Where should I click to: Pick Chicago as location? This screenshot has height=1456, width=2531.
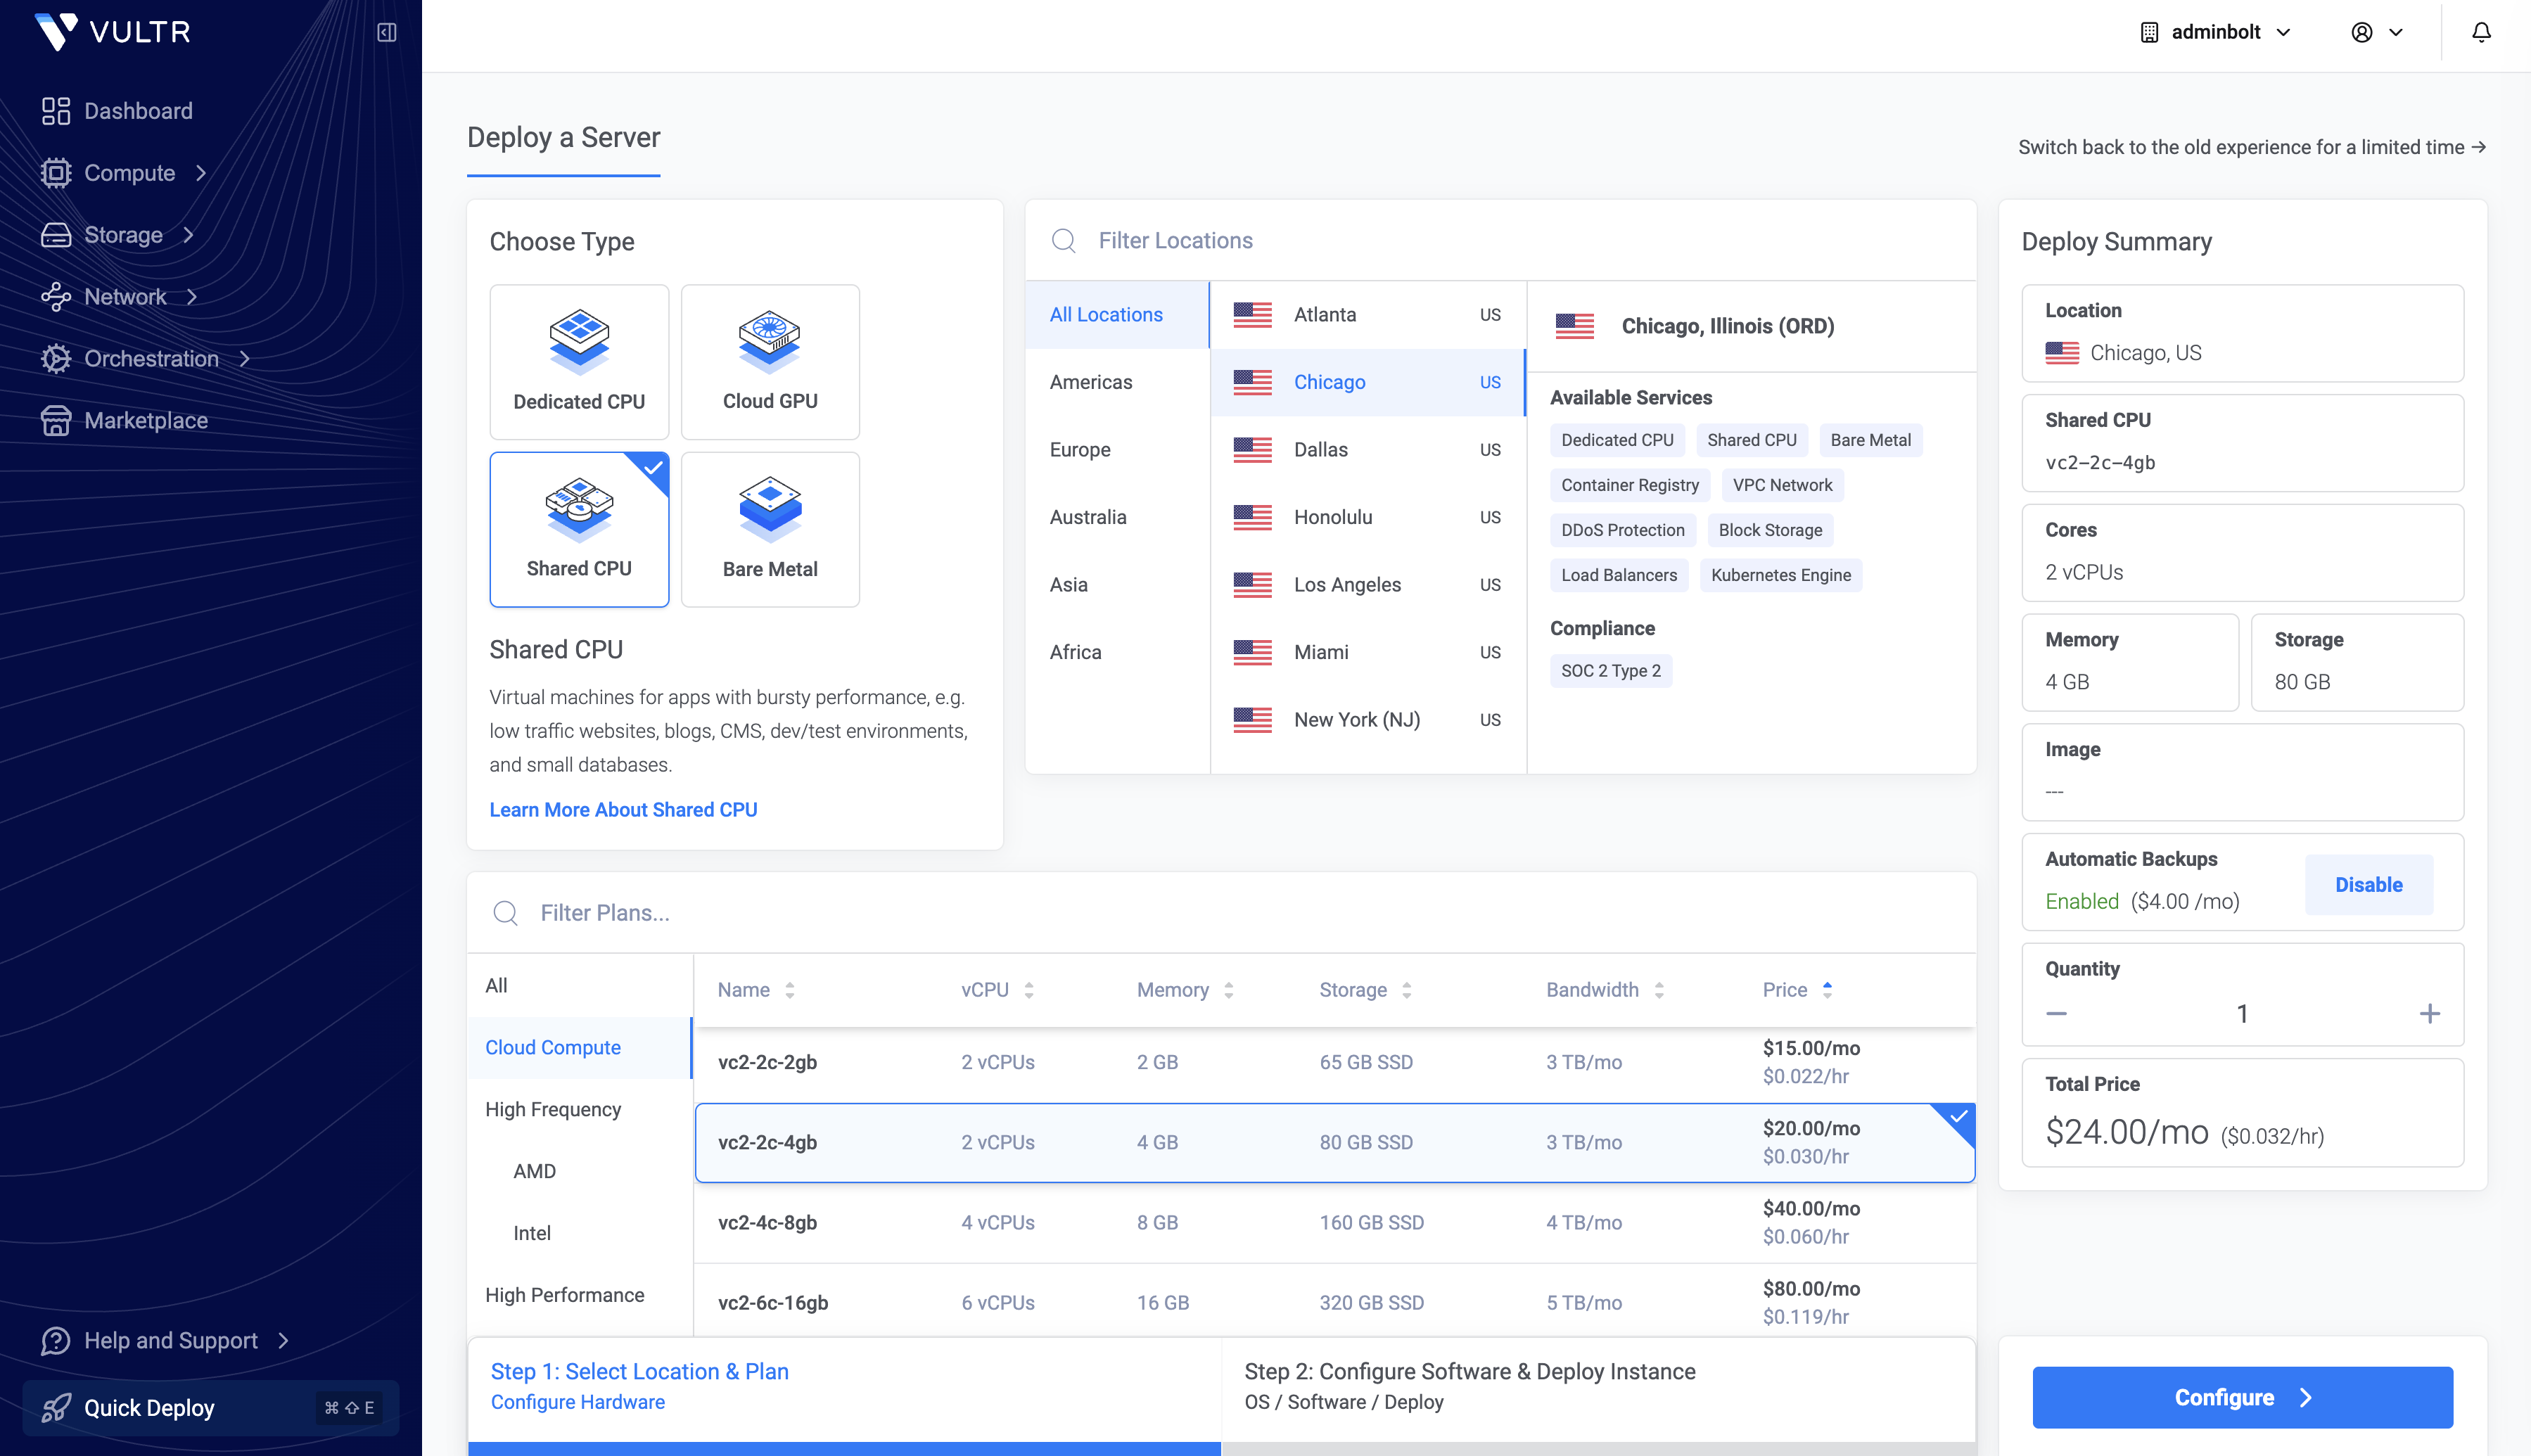point(1367,382)
